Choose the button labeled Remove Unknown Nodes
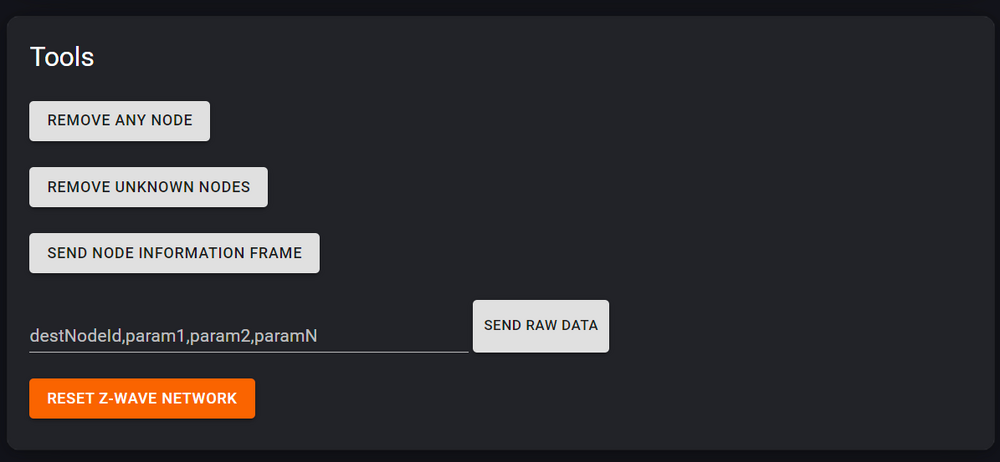 [148, 187]
